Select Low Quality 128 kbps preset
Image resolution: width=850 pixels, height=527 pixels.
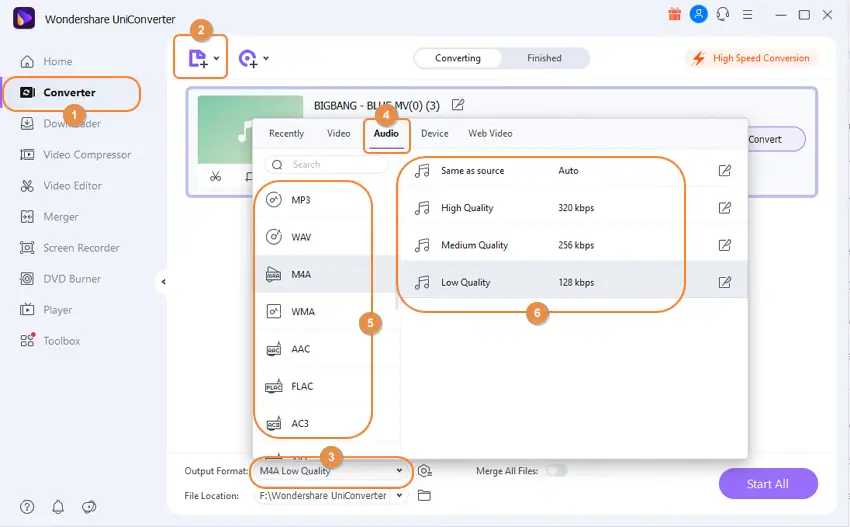click(575, 282)
